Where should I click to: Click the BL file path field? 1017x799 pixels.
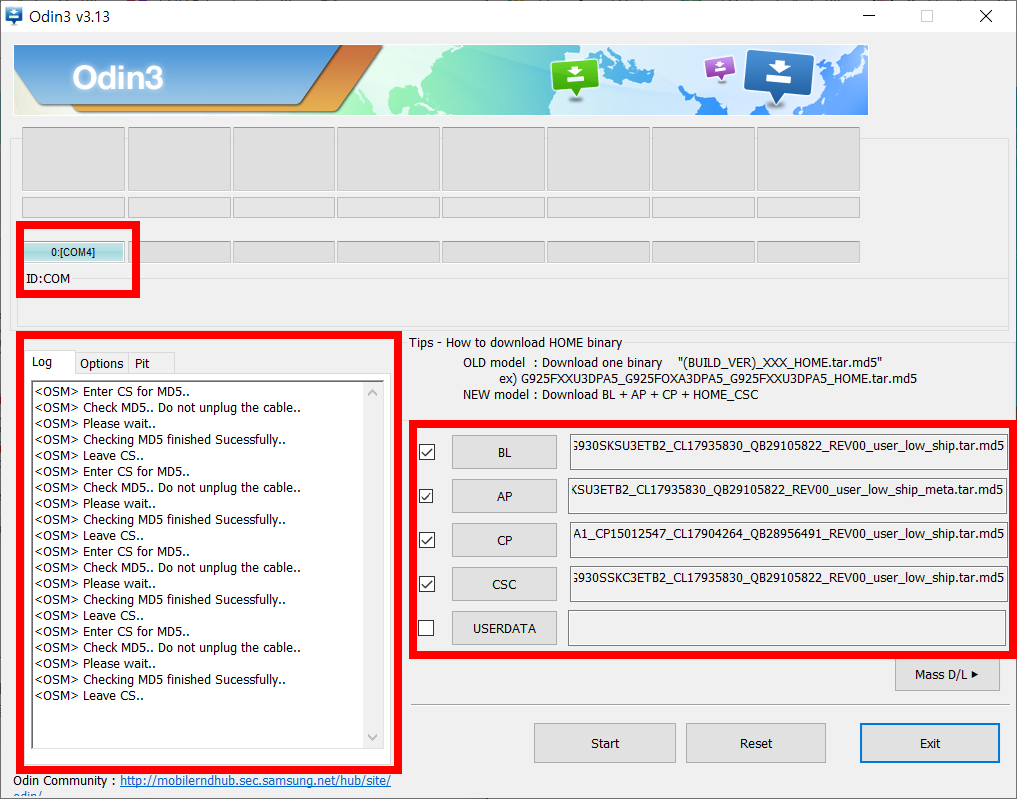(x=788, y=452)
